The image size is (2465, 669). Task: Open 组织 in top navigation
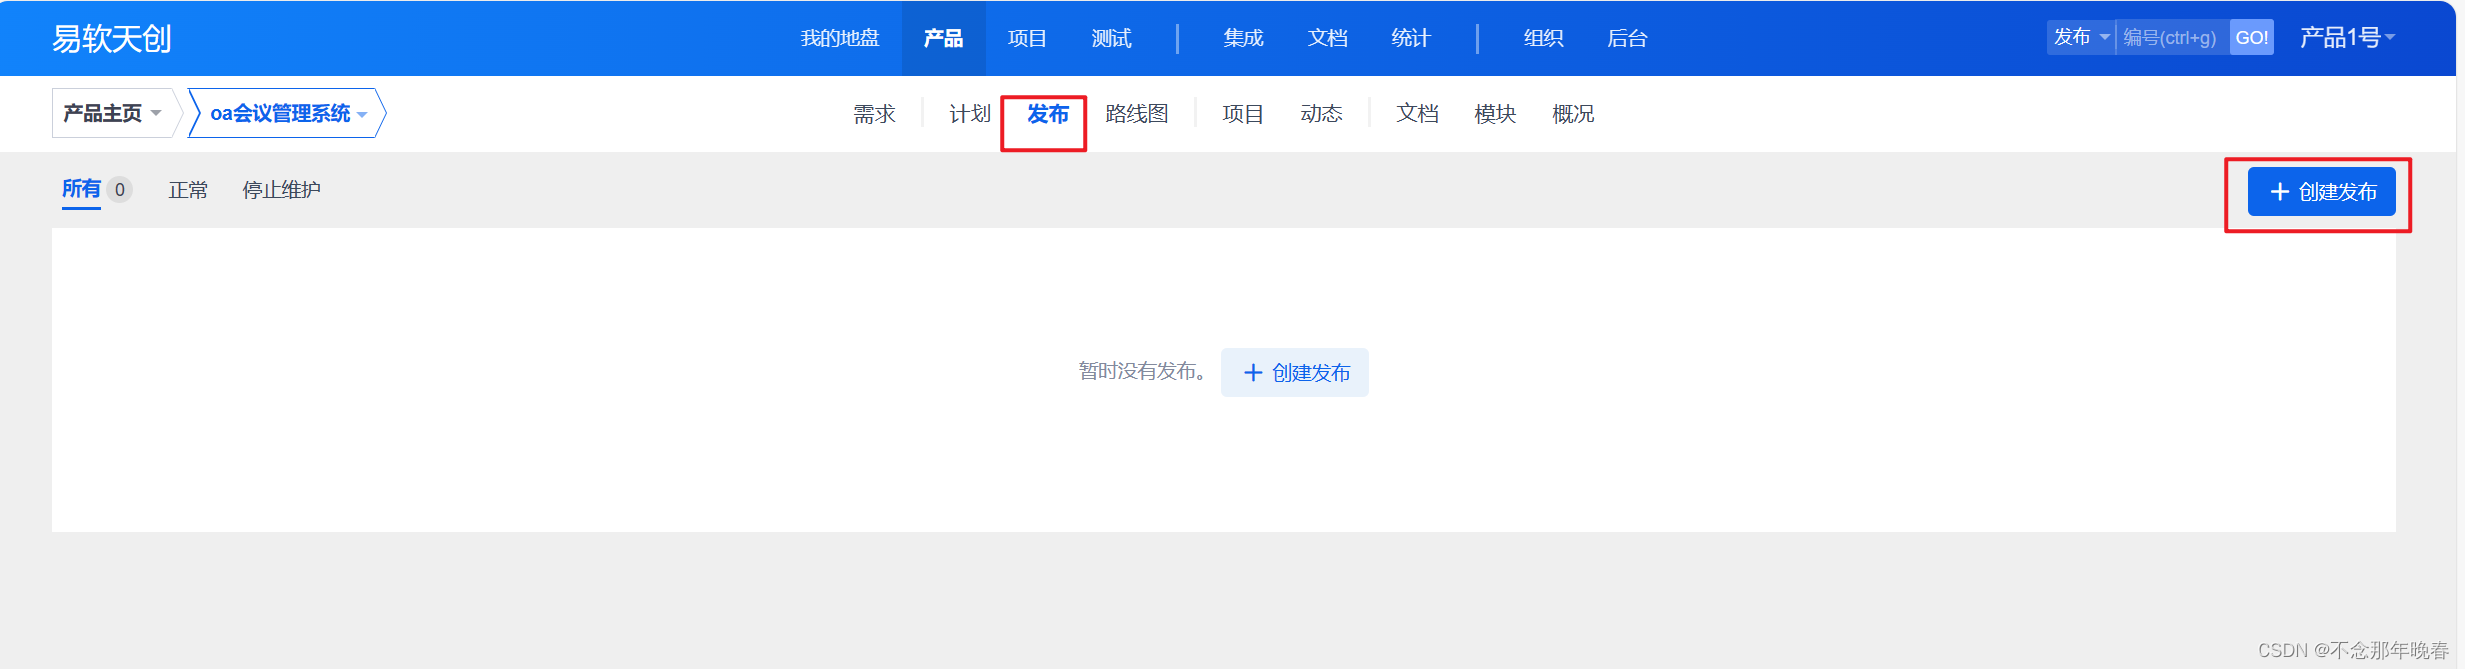pos(1543,38)
